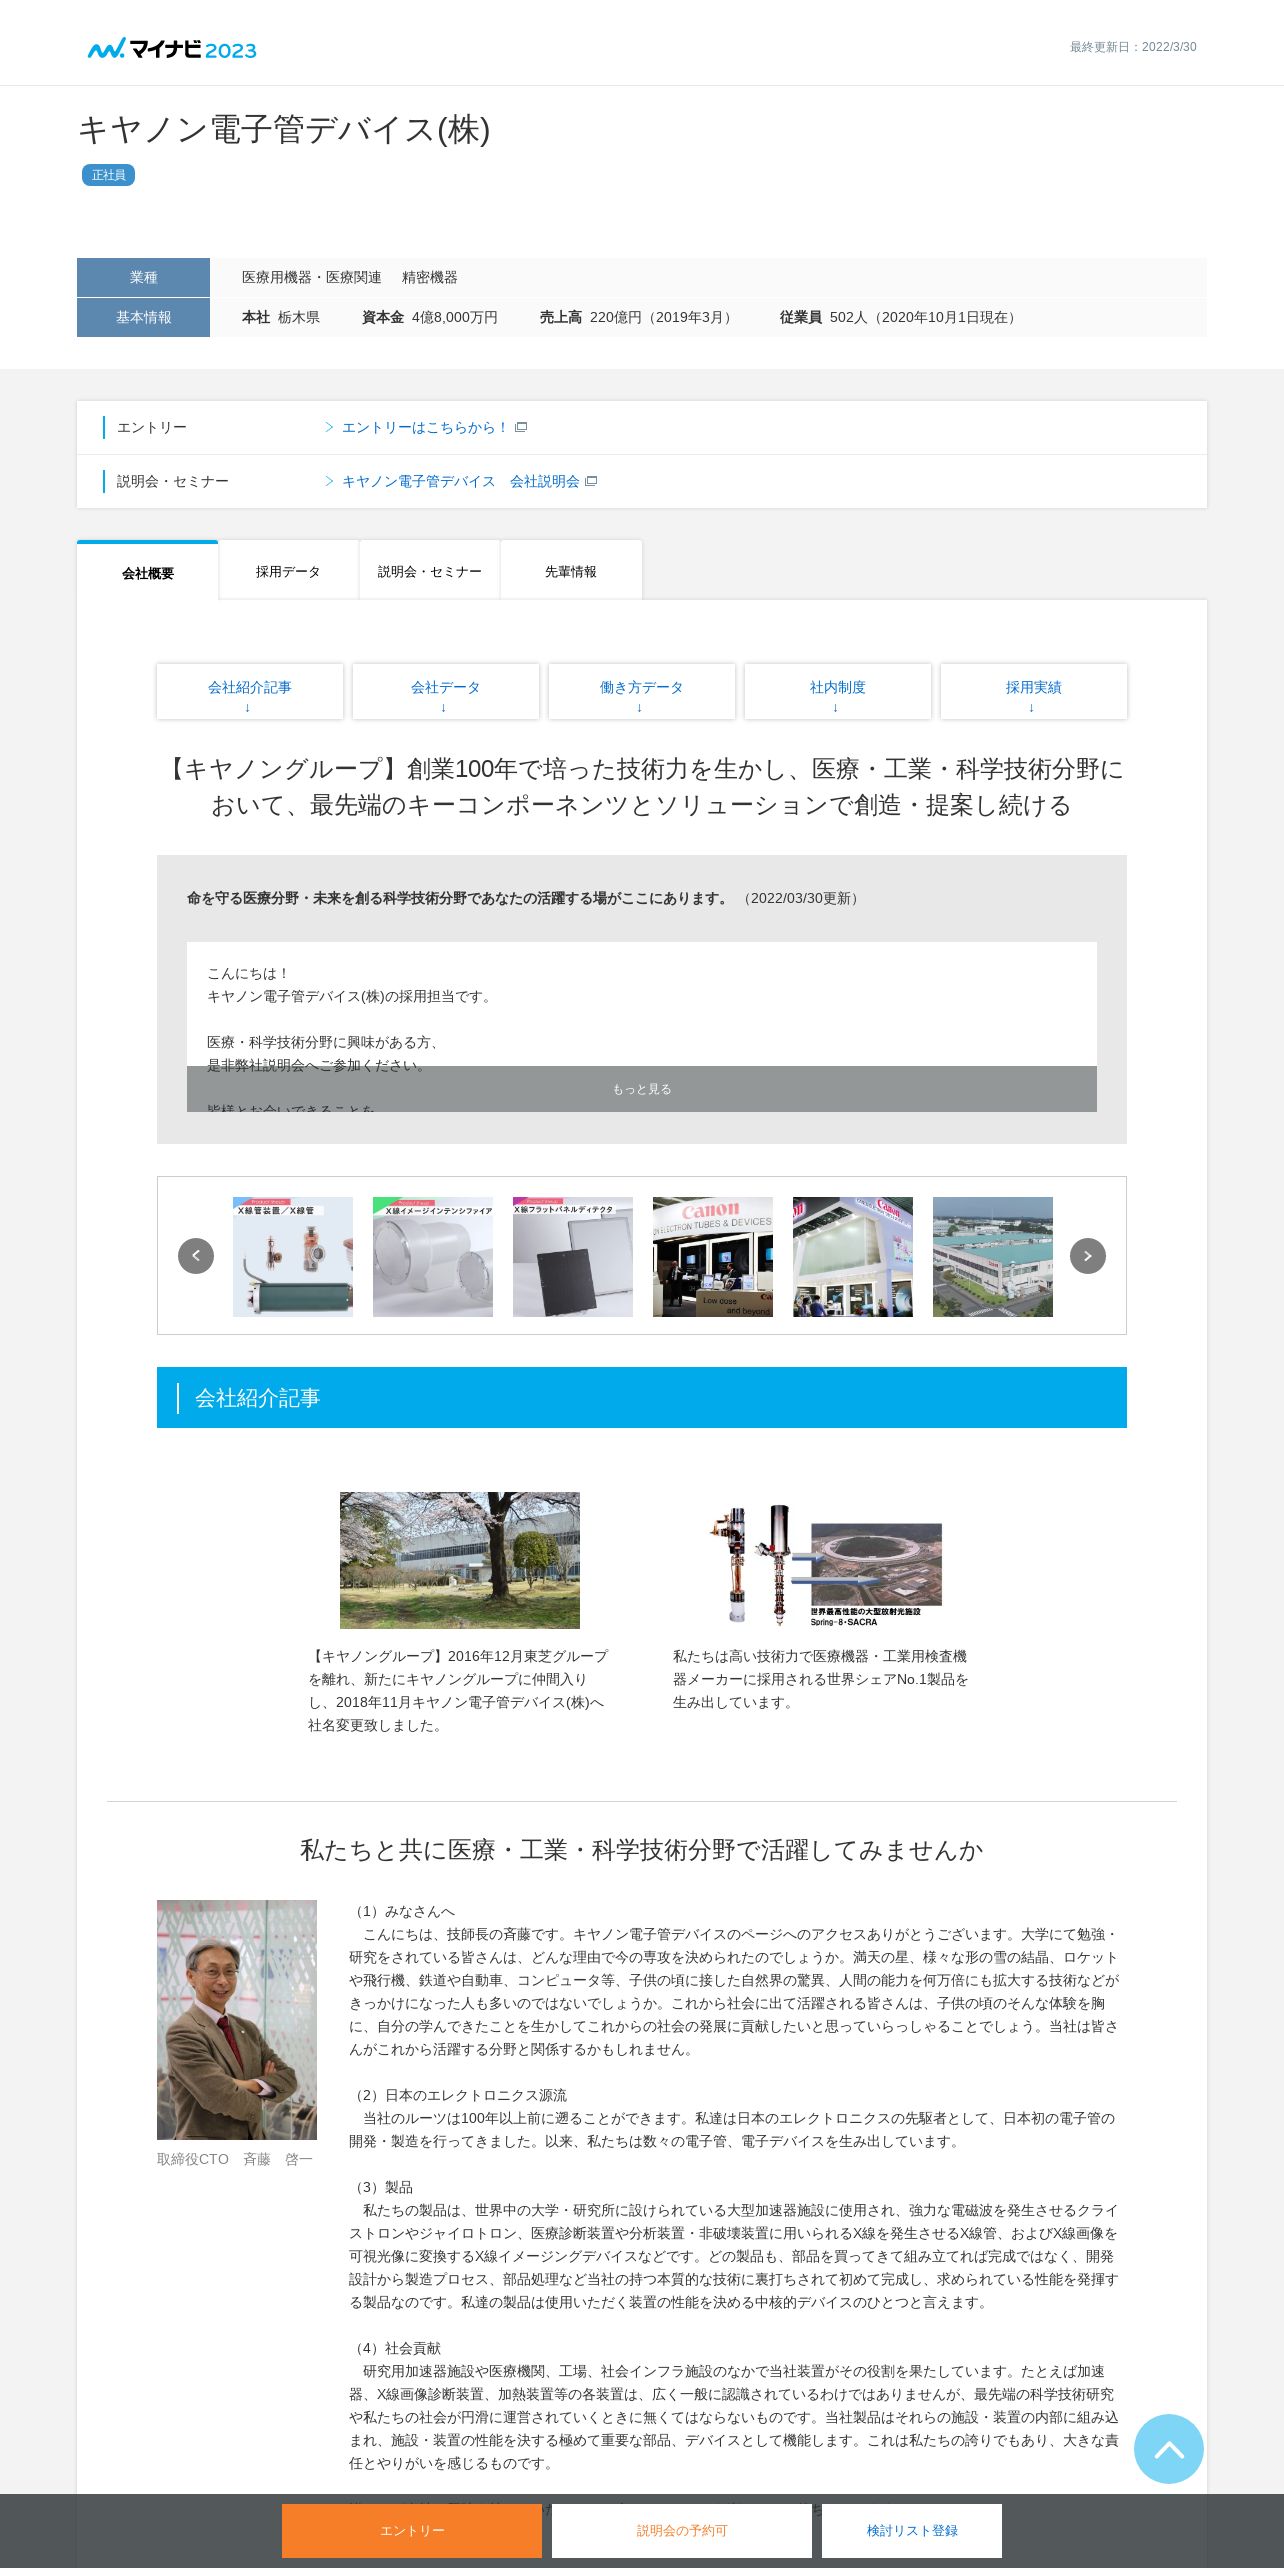This screenshot has width=1284, height=2568.
Task: Show previous carousel photos
Action: point(196,1255)
